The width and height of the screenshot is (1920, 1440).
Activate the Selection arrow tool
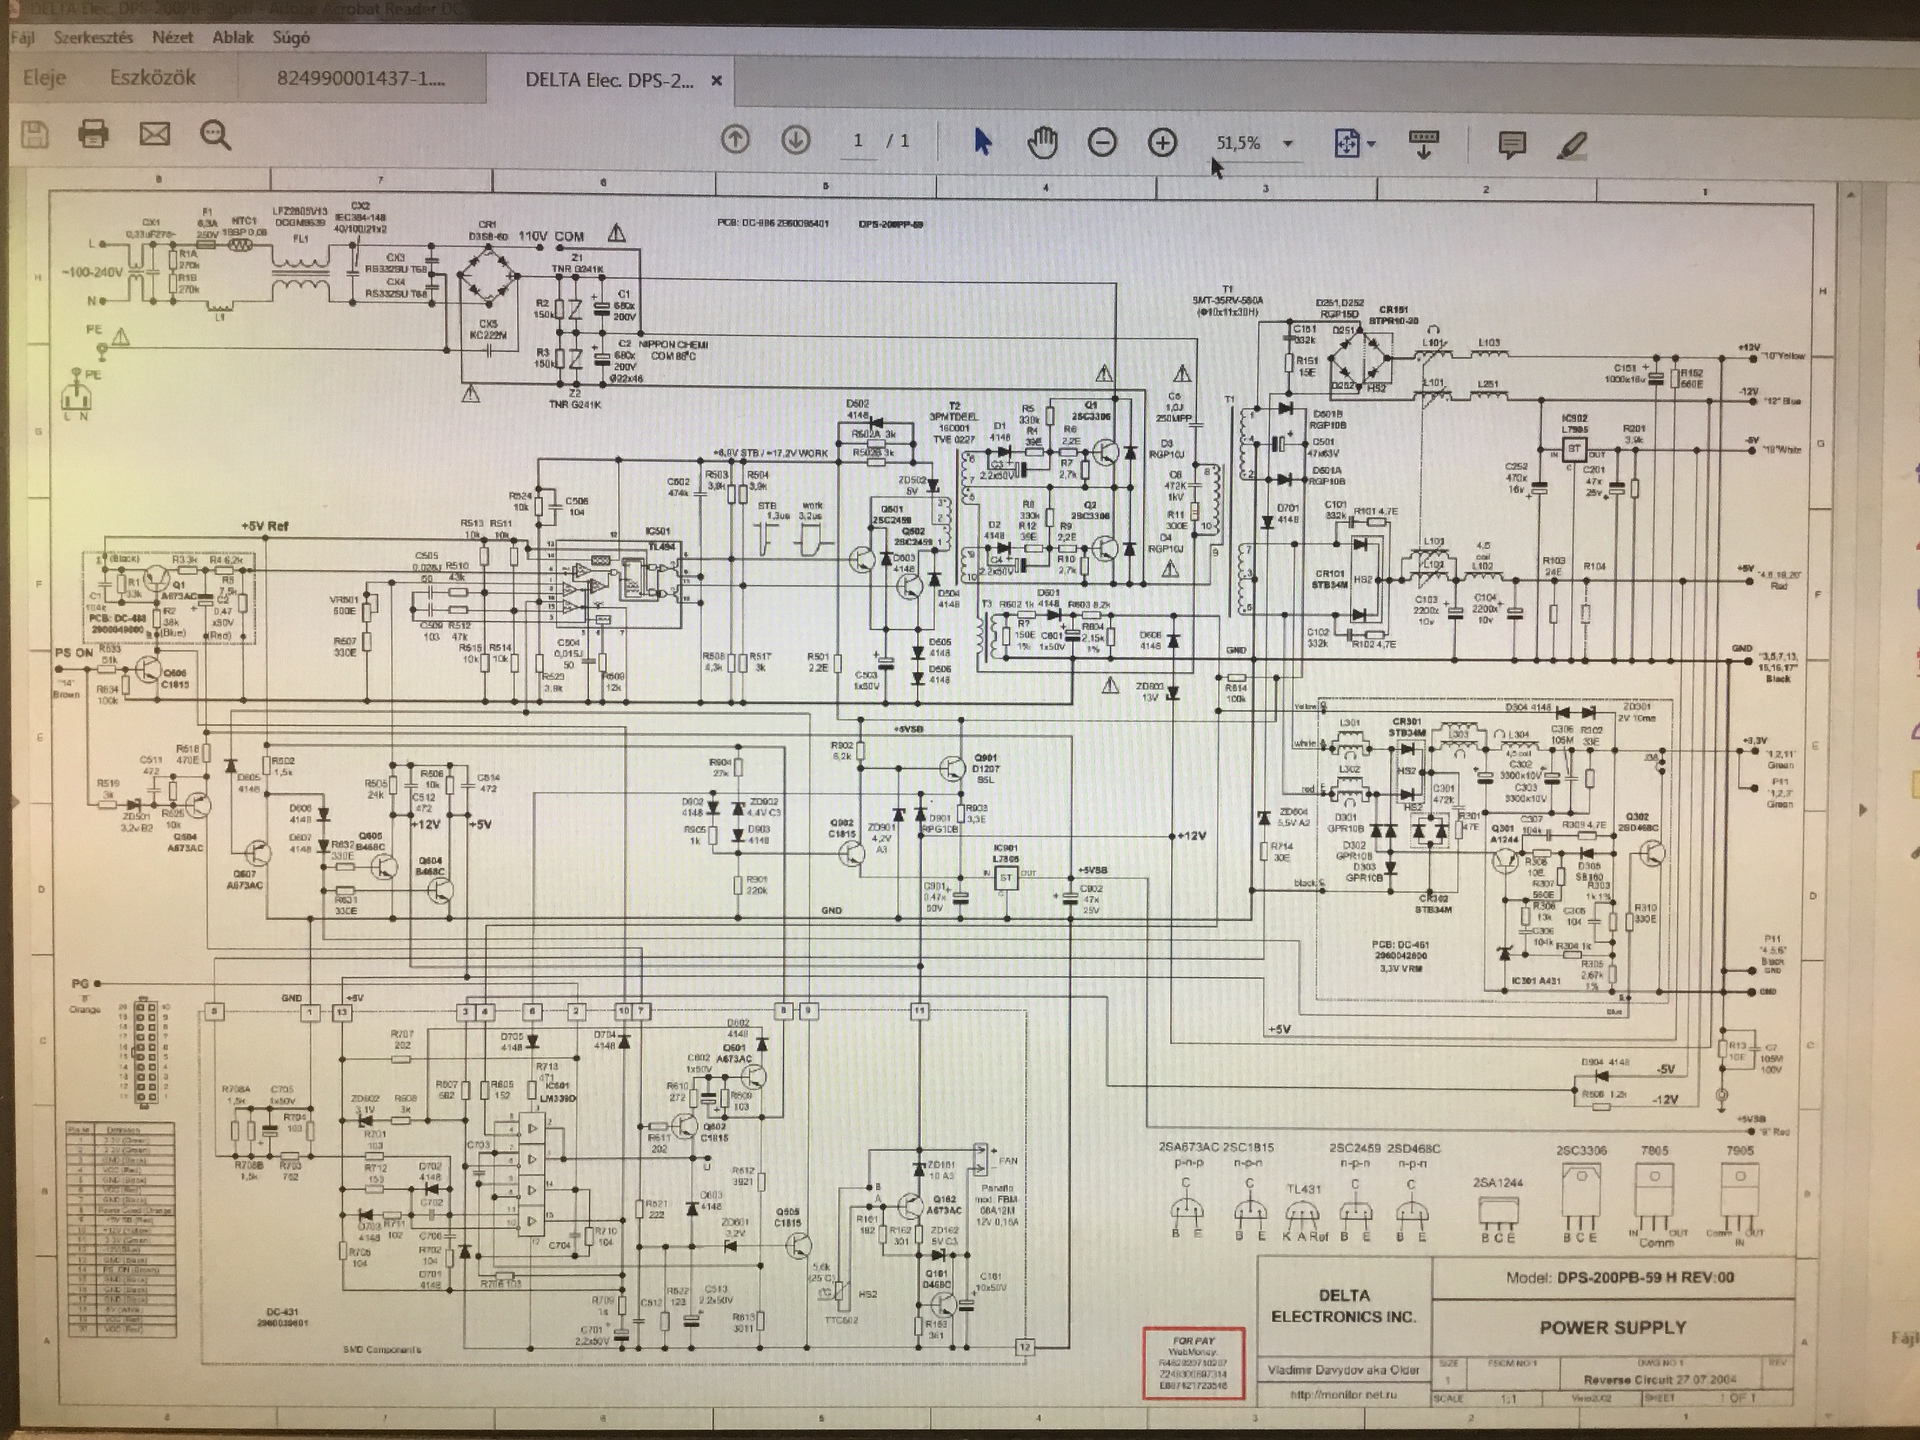click(x=982, y=142)
